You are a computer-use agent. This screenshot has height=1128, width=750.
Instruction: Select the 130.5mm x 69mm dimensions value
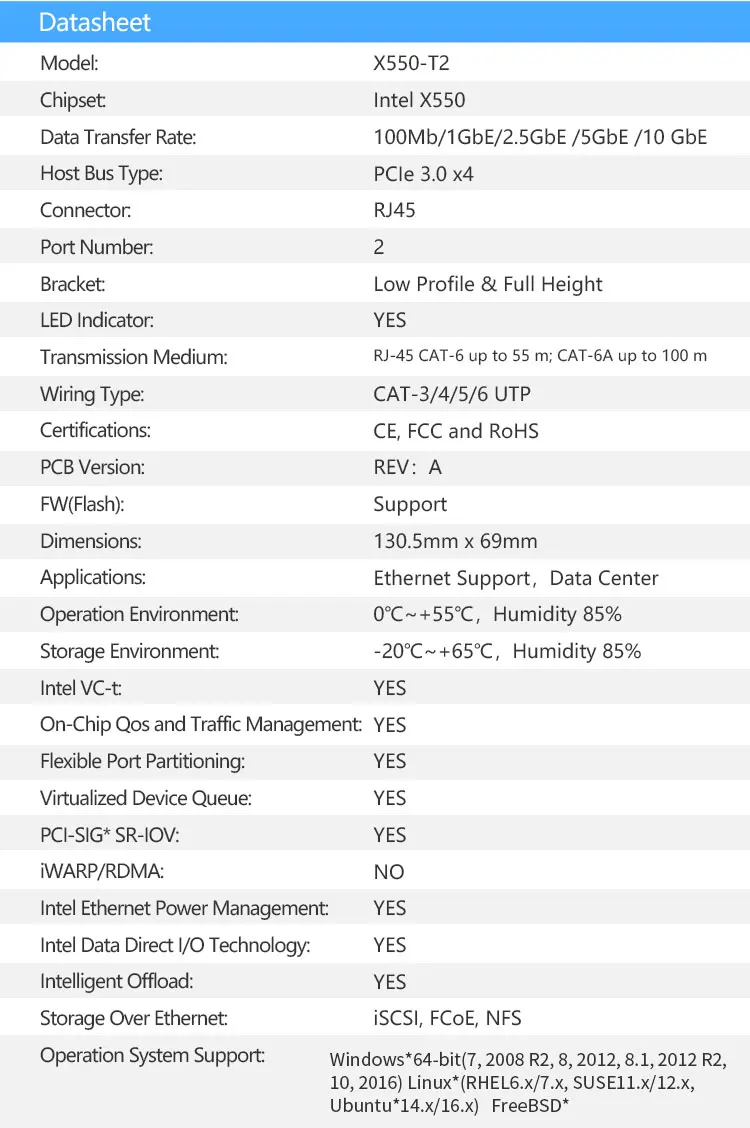pyautogui.click(x=455, y=541)
